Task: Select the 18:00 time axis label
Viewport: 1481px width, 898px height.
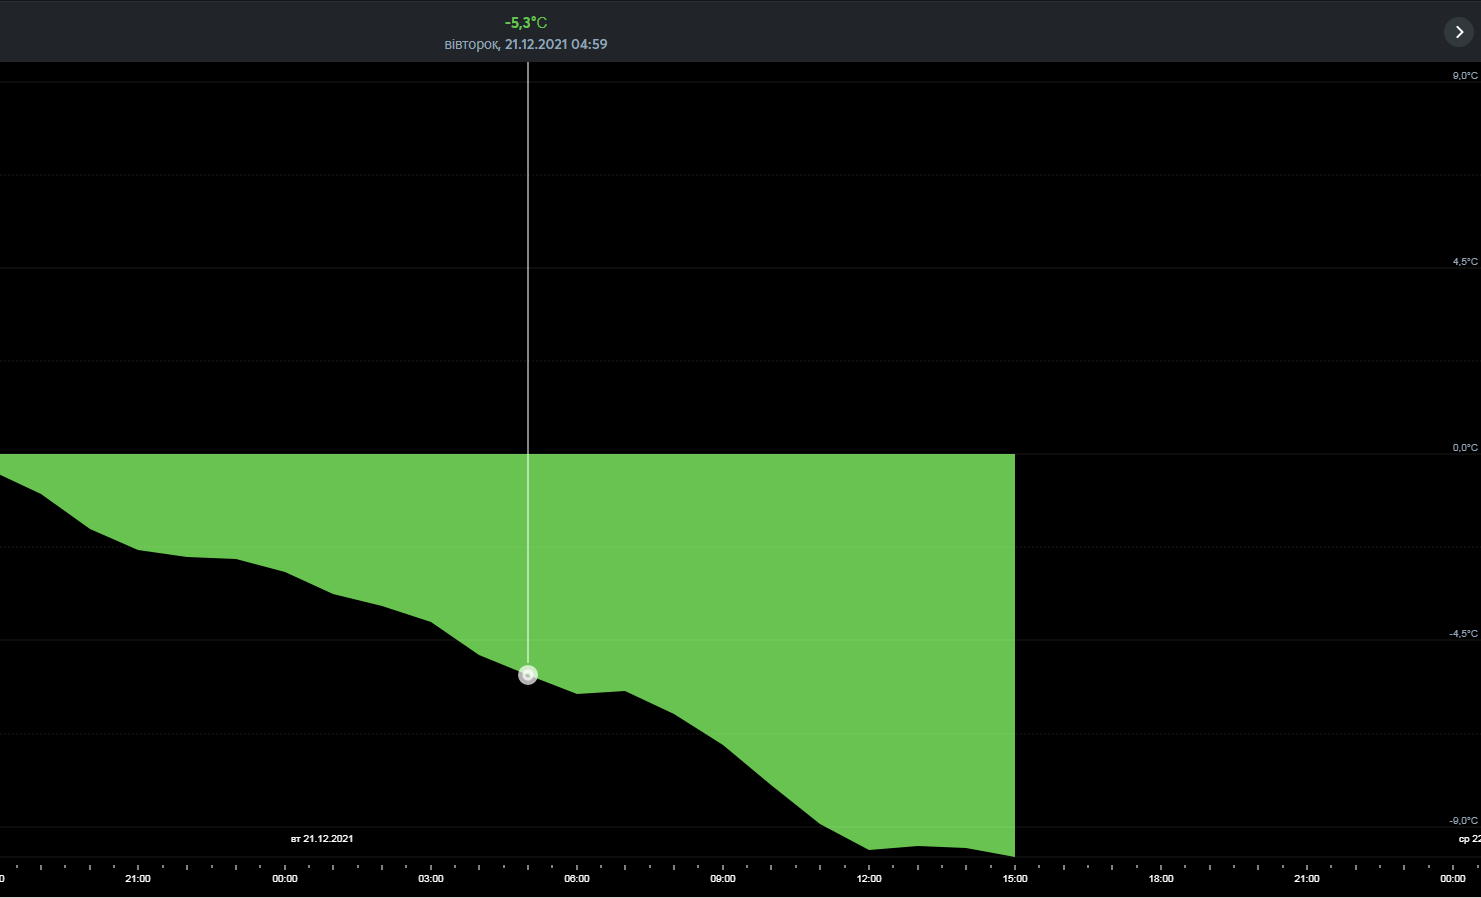Action: tap(1161, 879)
